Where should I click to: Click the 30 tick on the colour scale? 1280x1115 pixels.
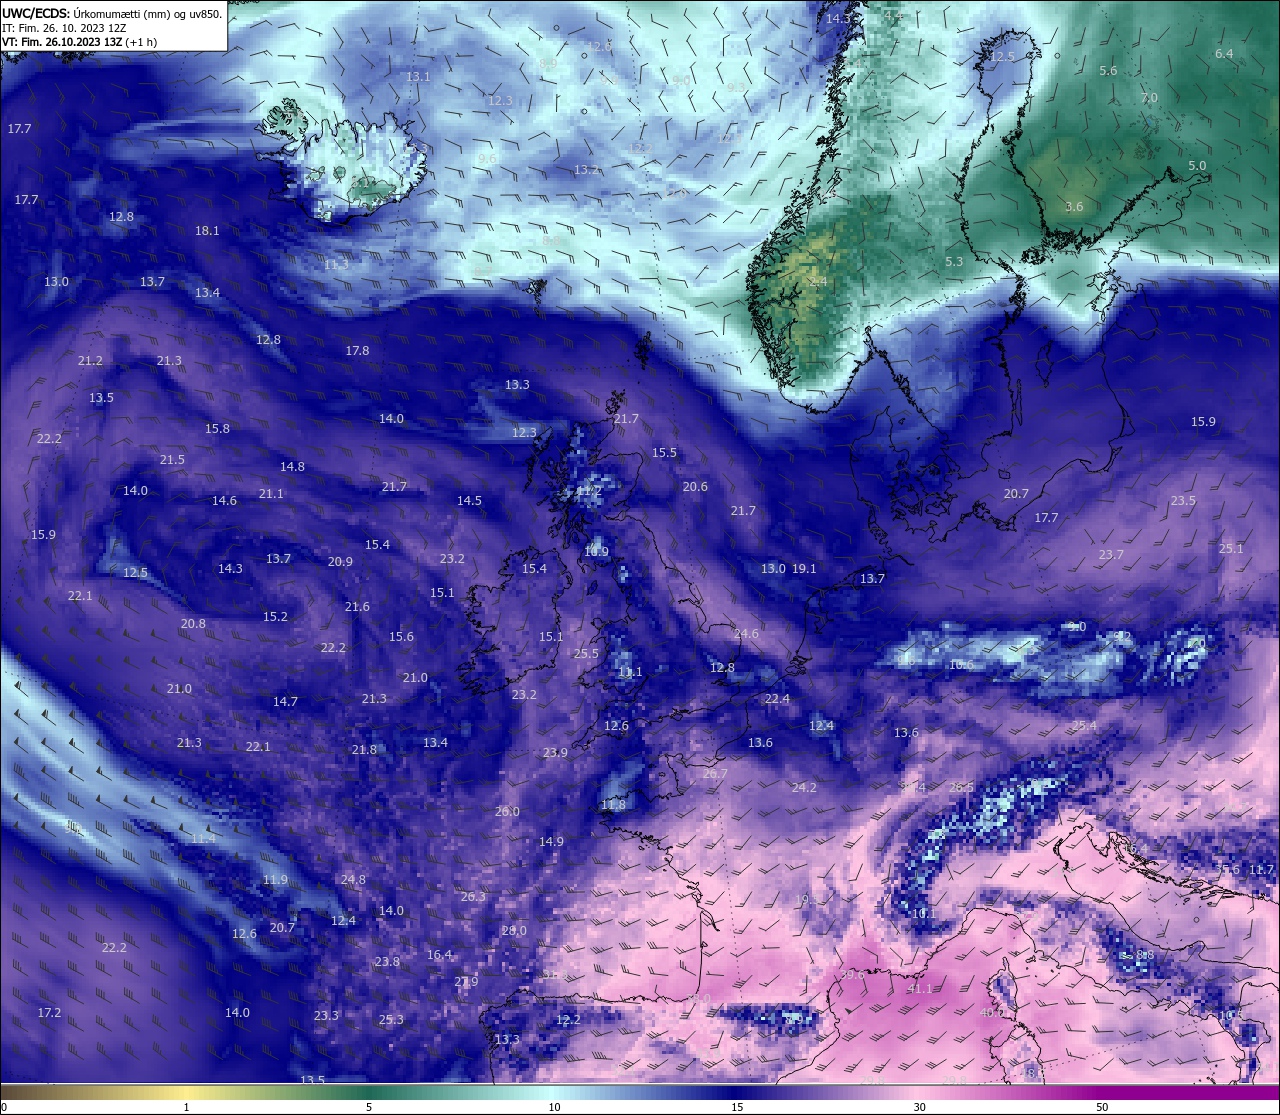(919, 1107)
